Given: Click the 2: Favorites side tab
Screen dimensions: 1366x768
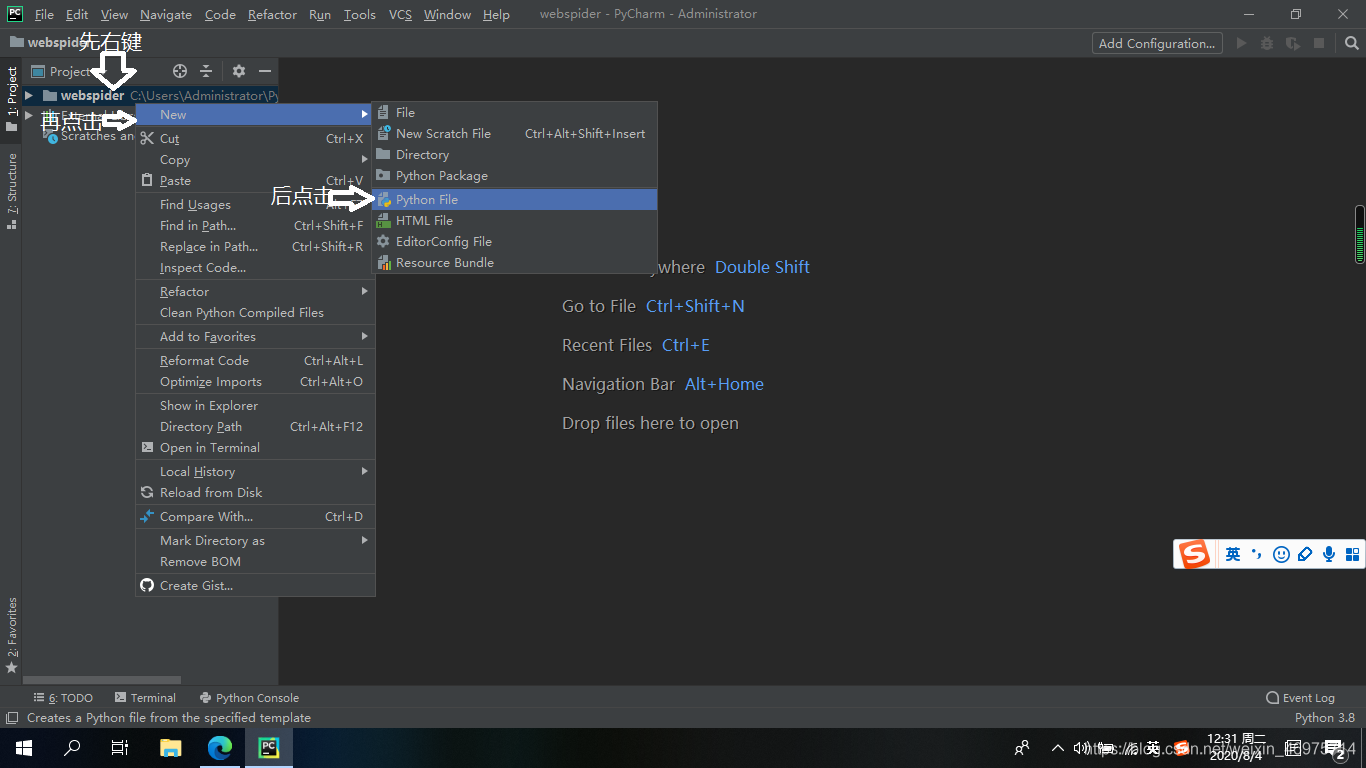Looking at the screenshot, I should pyautogui.click(x=12, y=635).
